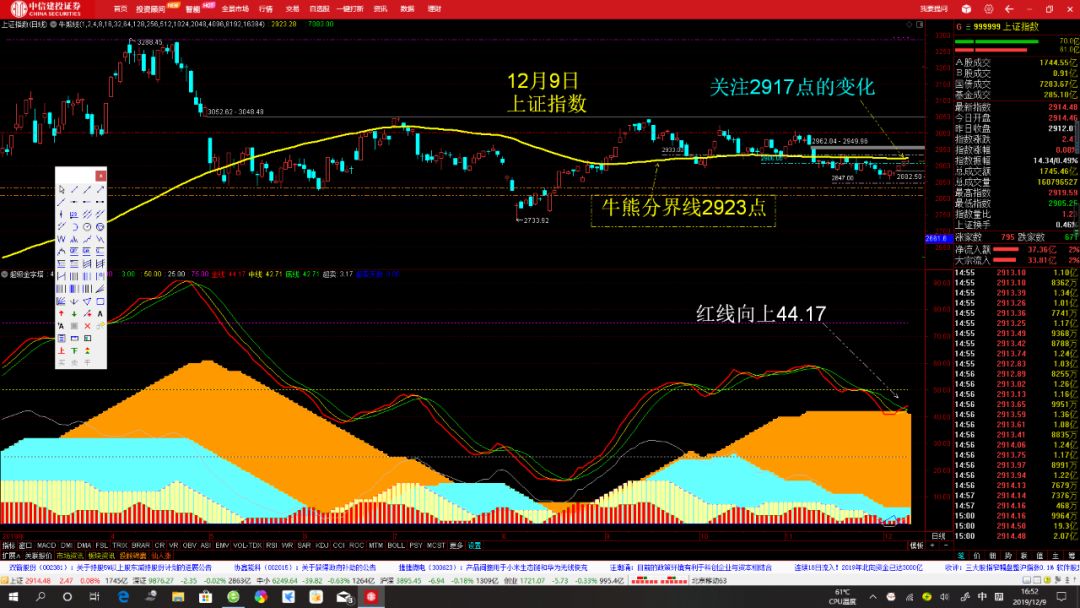The height and width of the screenshot is (608, 1080).
Task: Click the 协鑫能科 announcement link
Action: coord(305,568)
